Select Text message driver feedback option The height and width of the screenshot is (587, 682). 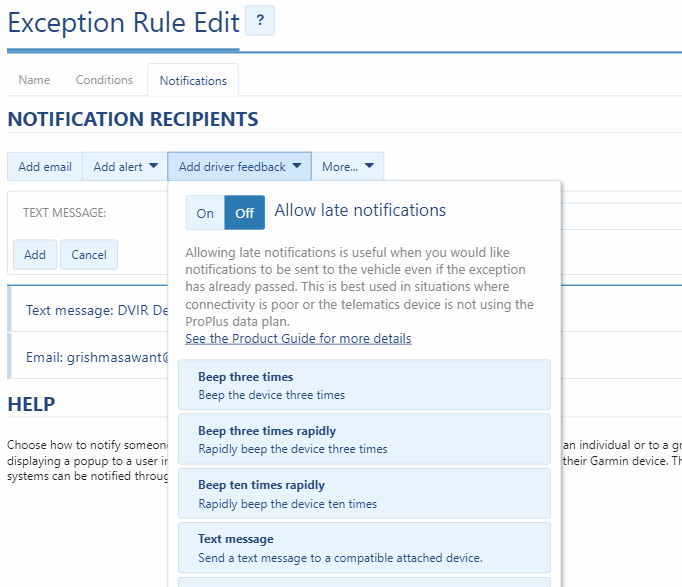click(364, 548)
